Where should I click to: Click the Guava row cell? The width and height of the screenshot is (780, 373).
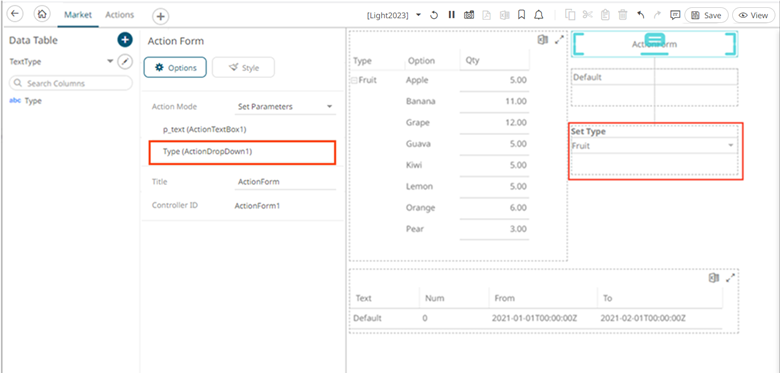[x=418, y=144]
